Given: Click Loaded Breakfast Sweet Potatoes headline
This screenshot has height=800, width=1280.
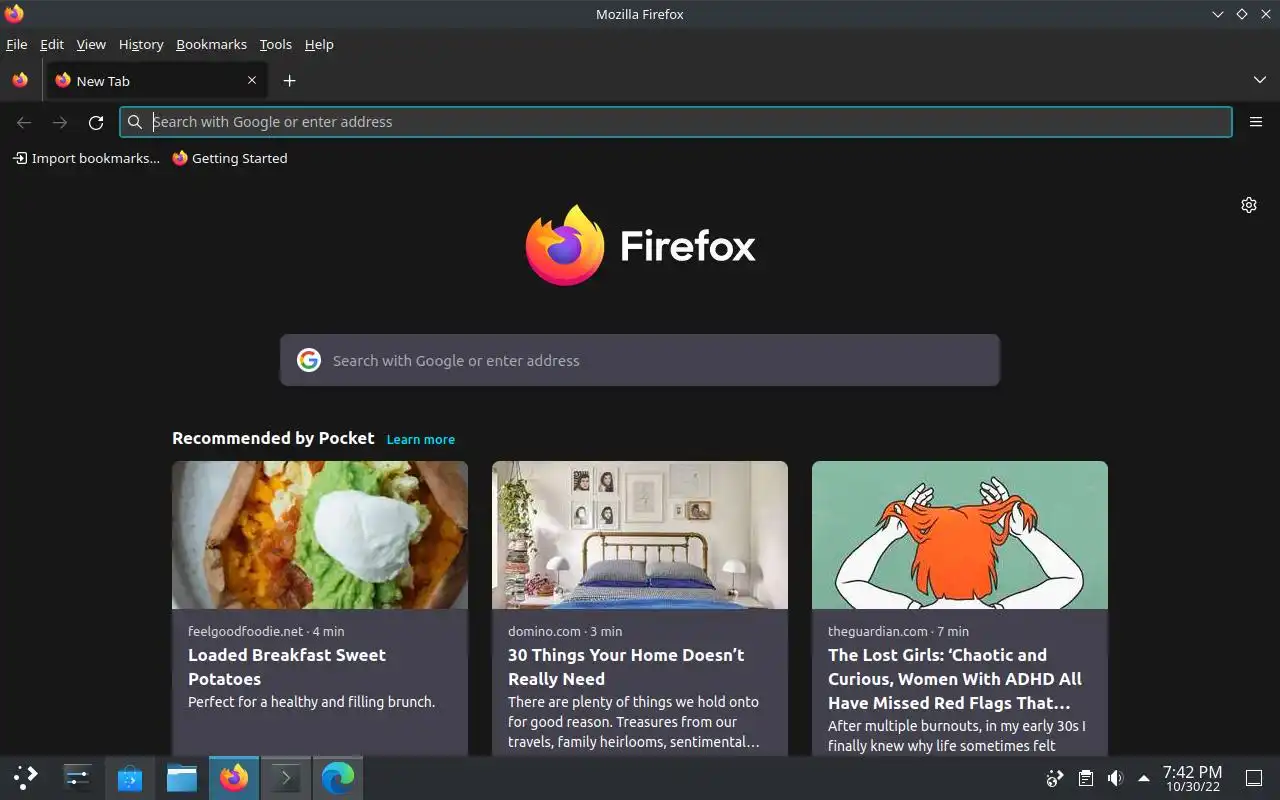Looking at the screenshot, I should (x=287, y=667).
